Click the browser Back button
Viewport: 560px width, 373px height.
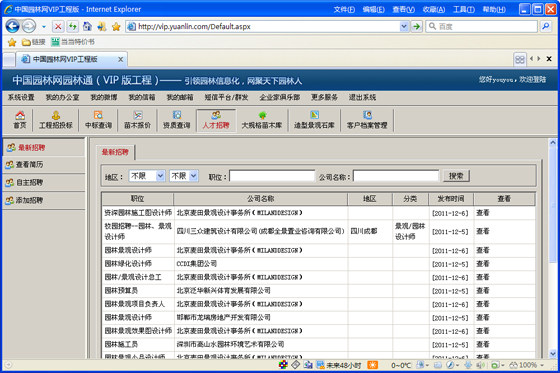12,26
